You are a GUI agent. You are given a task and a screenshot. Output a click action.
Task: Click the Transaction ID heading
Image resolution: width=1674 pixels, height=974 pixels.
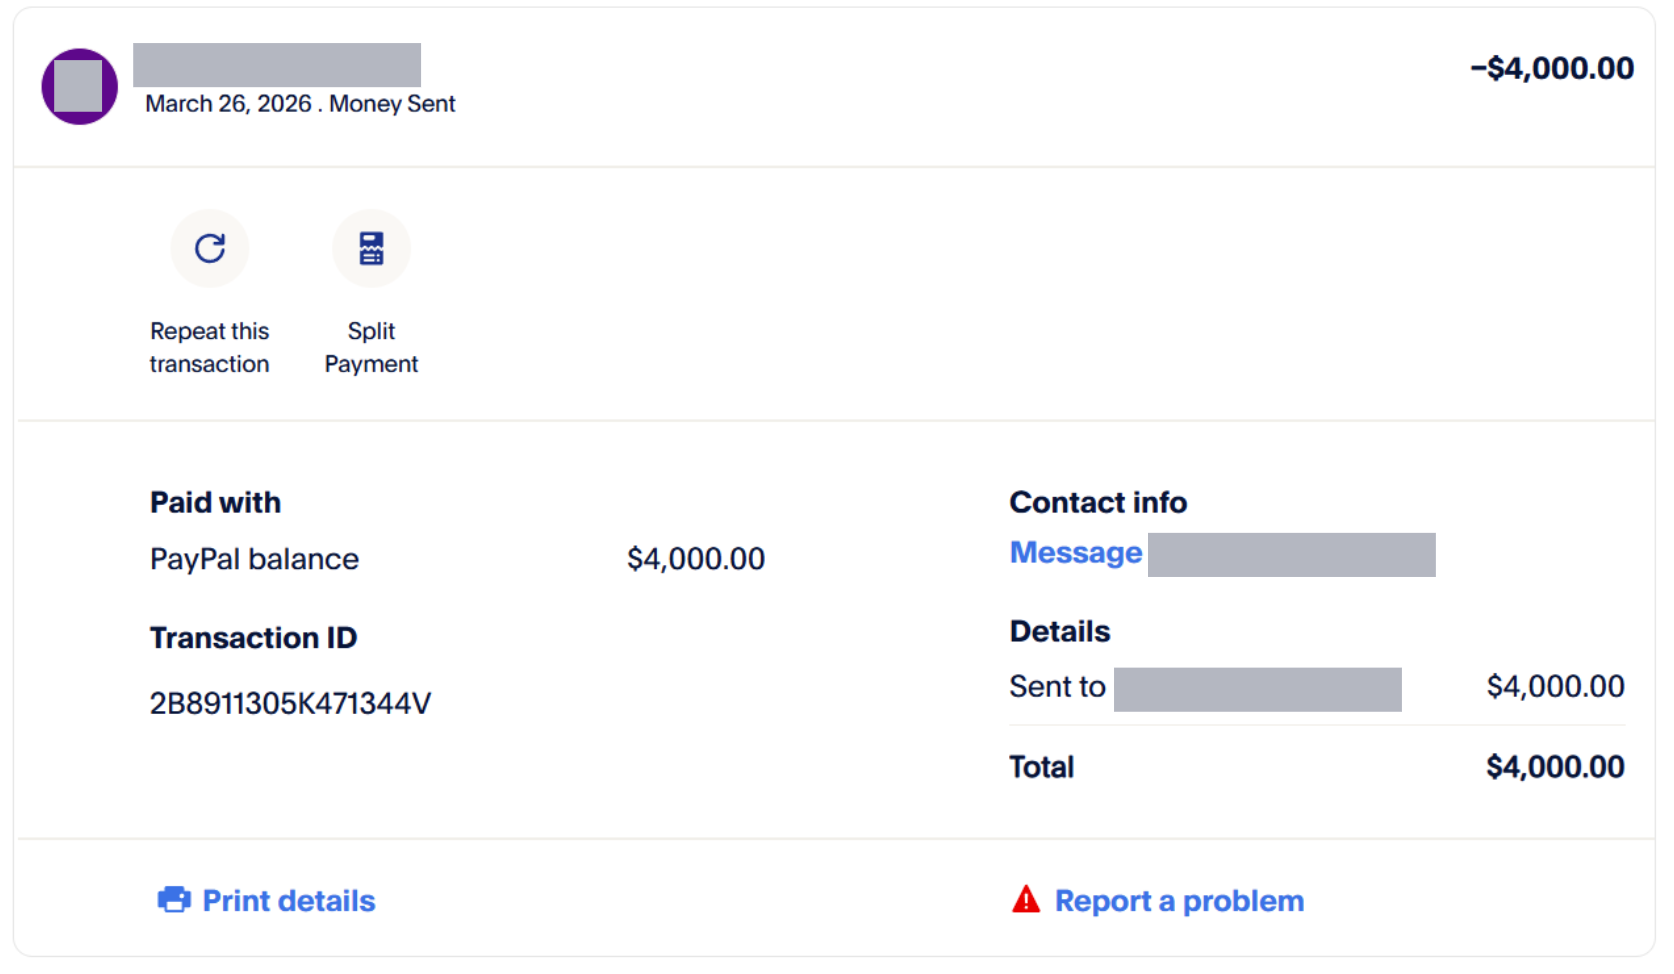[x=253, y=638]
